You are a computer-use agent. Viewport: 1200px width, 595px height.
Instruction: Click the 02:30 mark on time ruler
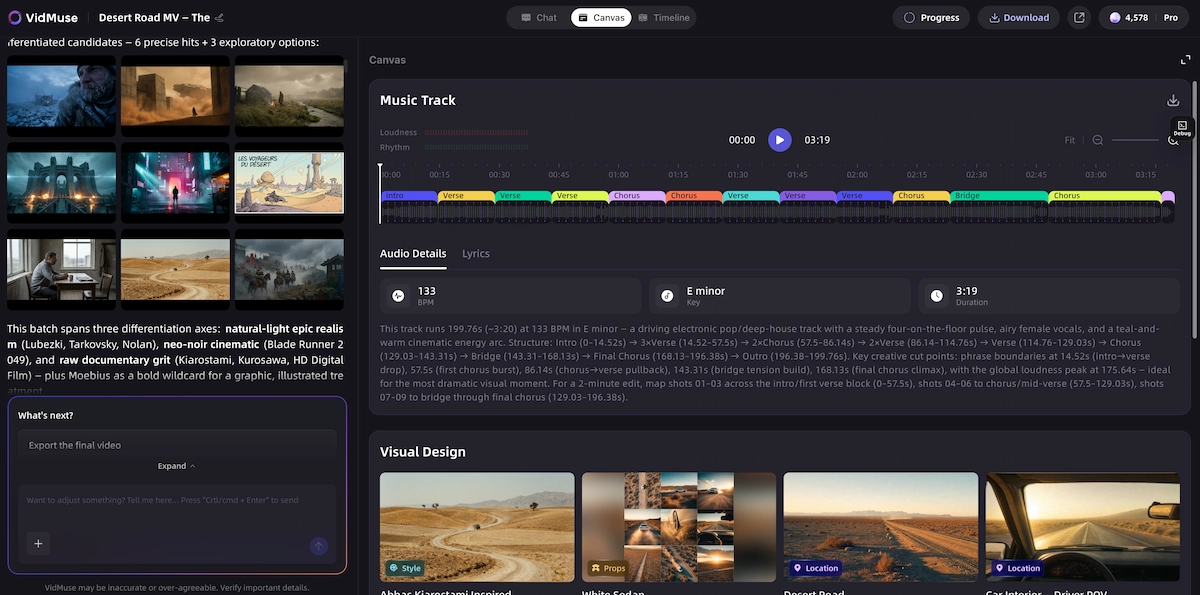tap(976, 174)
